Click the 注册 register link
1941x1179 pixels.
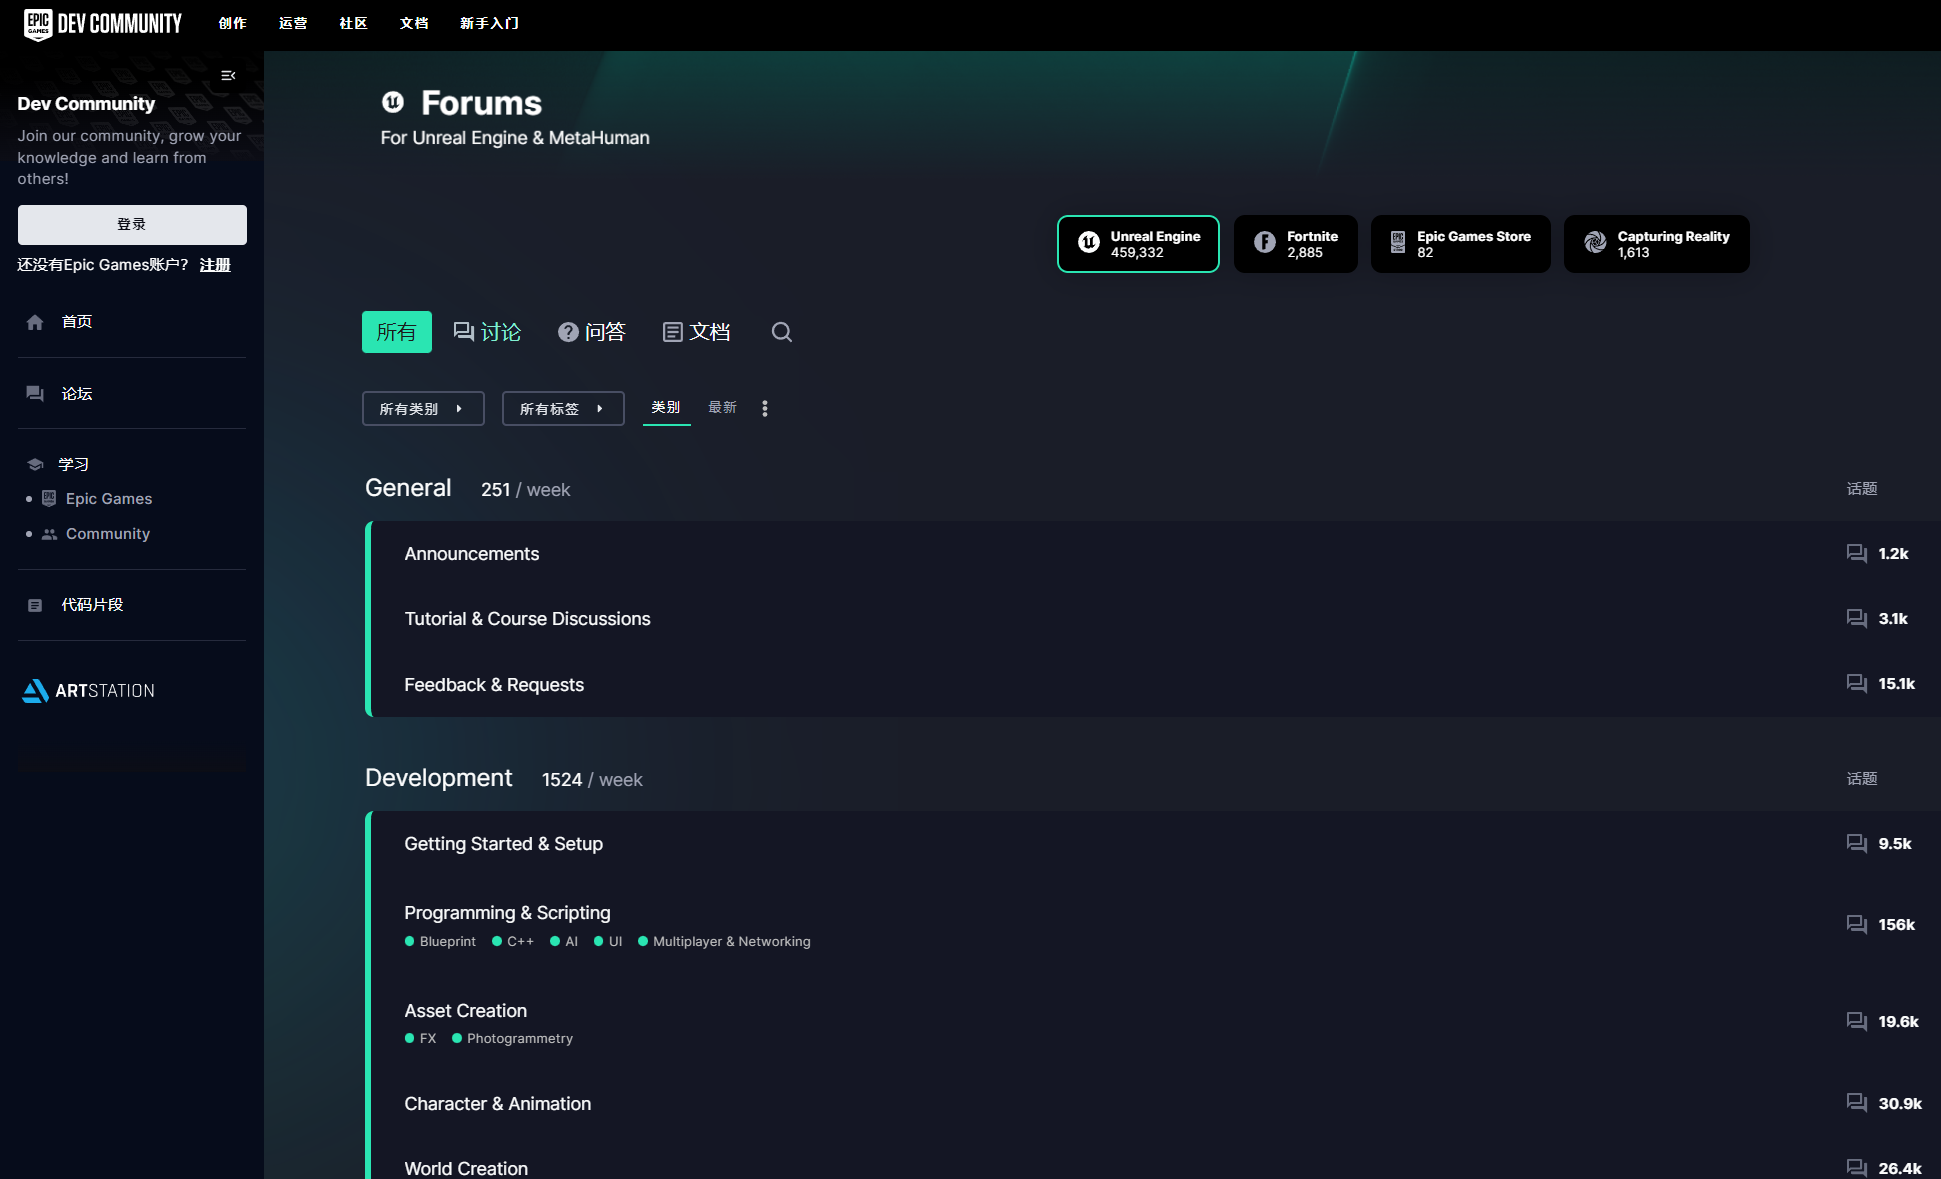215,265
